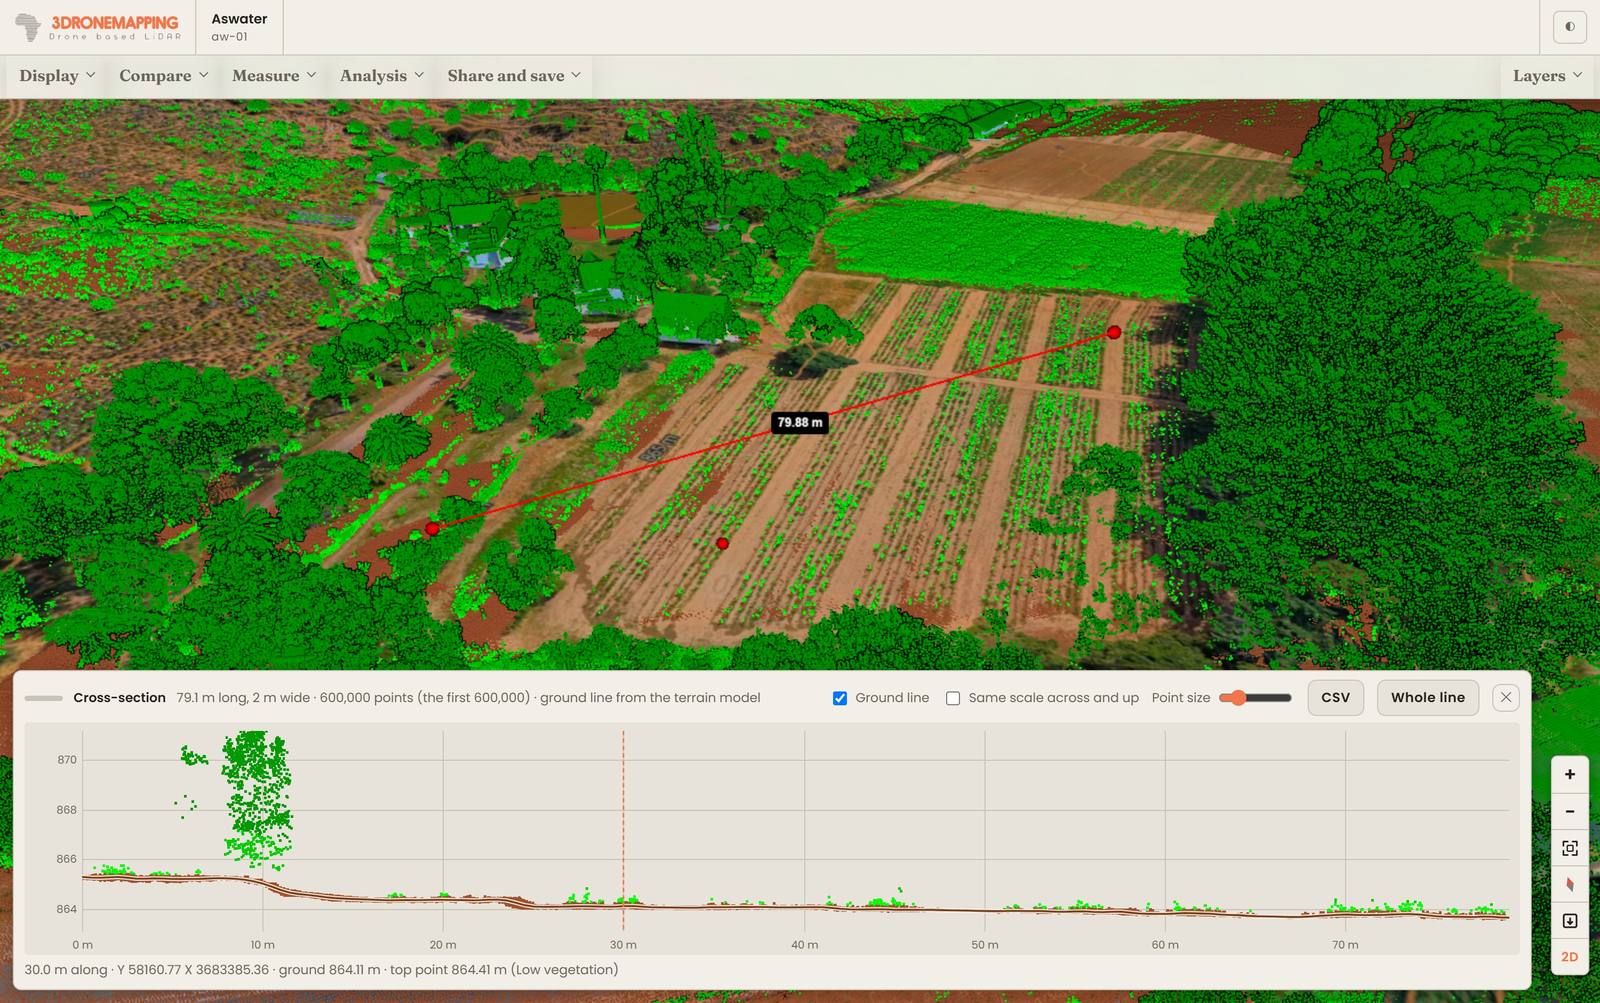Click the 870 elevation axis label
Screen dimensions: 1600x1003
67,760
